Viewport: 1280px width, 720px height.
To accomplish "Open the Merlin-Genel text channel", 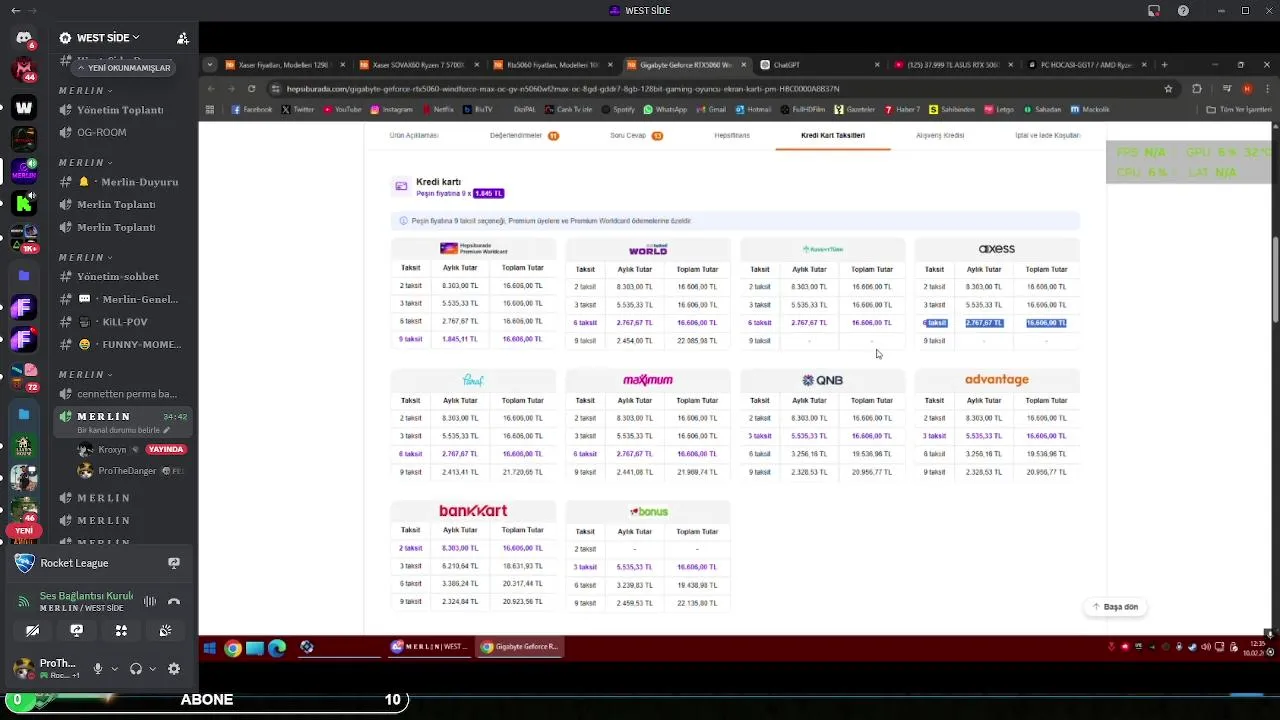I will pos(120,299).
